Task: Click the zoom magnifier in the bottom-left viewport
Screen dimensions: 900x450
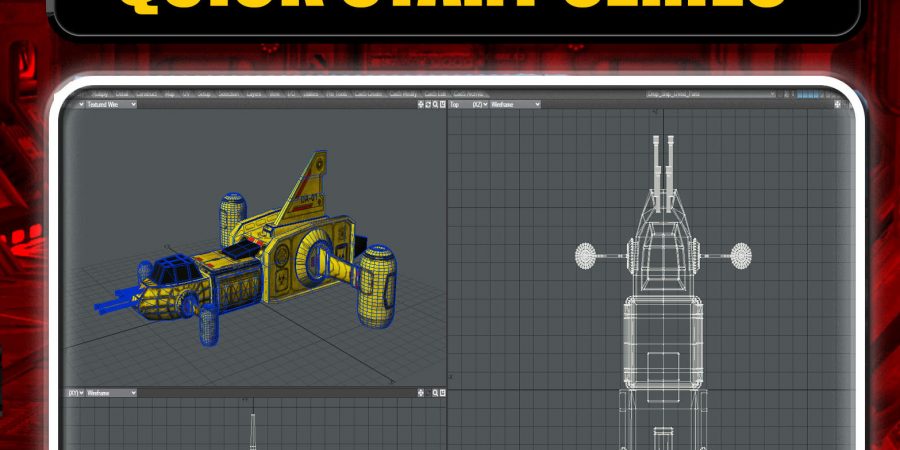Action: (x=434, y=393)
